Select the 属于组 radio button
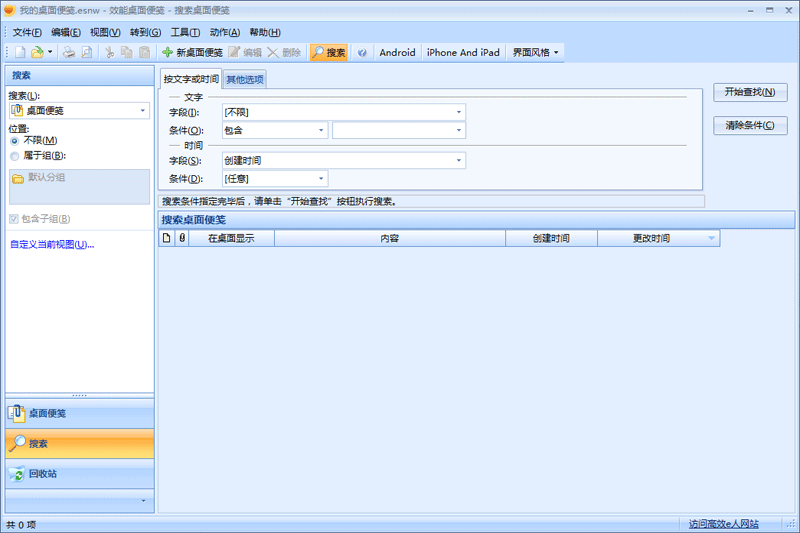 (15, 156)
